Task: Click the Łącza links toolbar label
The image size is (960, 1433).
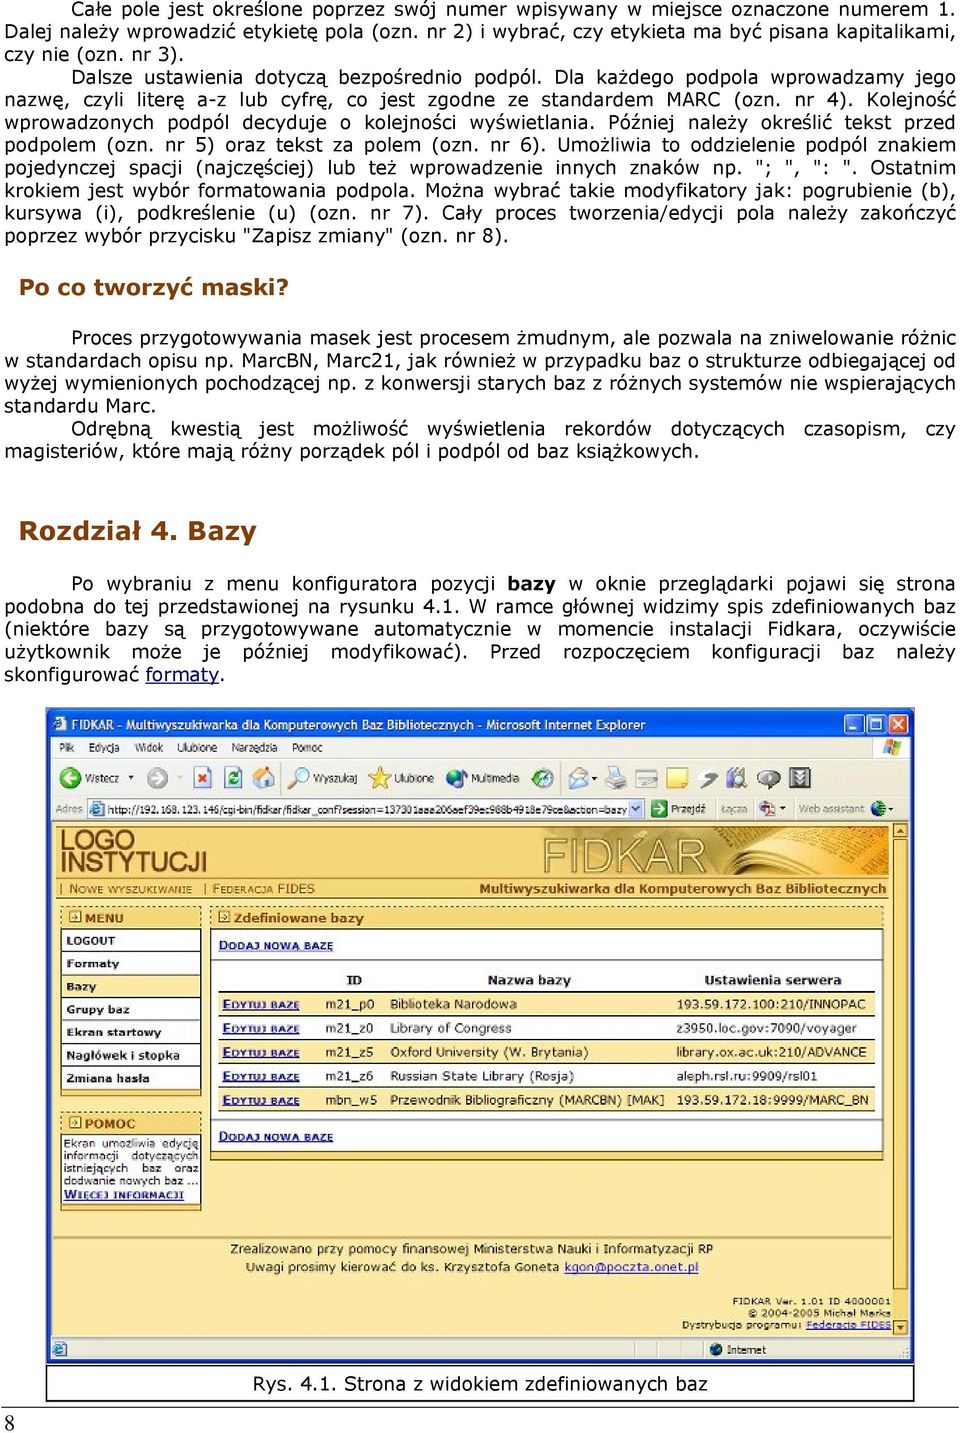Action: (x=734, y=808)
